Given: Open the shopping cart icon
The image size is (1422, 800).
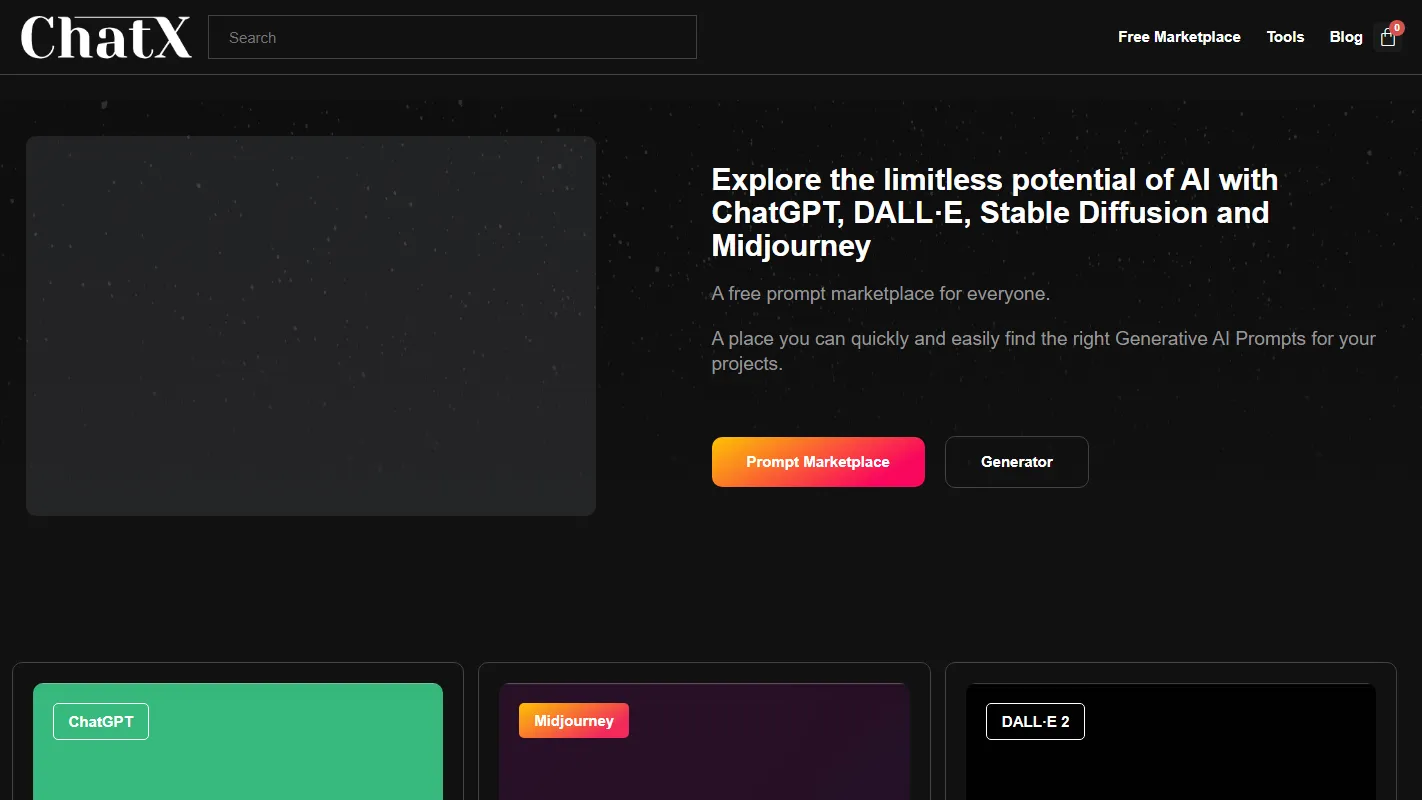Looking at the screenshot, I should coord(1387,39).
